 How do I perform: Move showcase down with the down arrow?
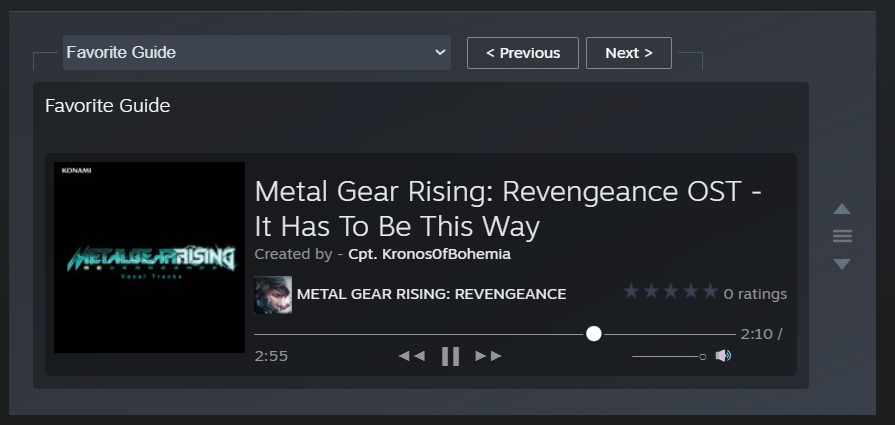tap(842, 264)
